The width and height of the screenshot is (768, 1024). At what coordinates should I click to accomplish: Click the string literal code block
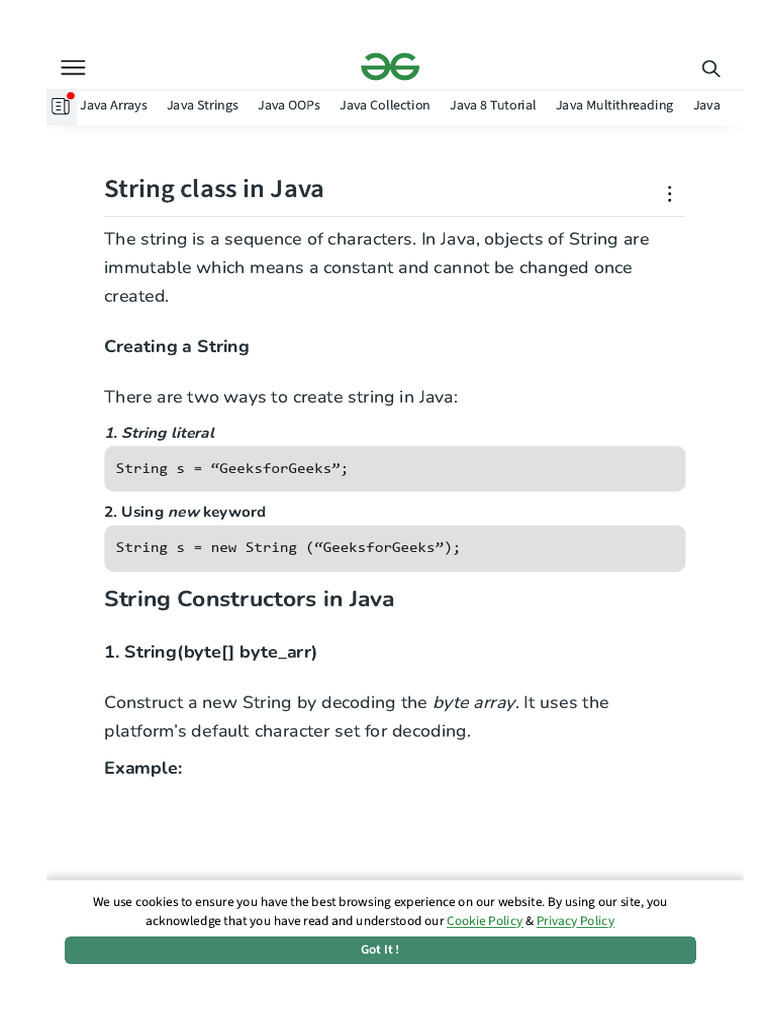pos(394,469)
